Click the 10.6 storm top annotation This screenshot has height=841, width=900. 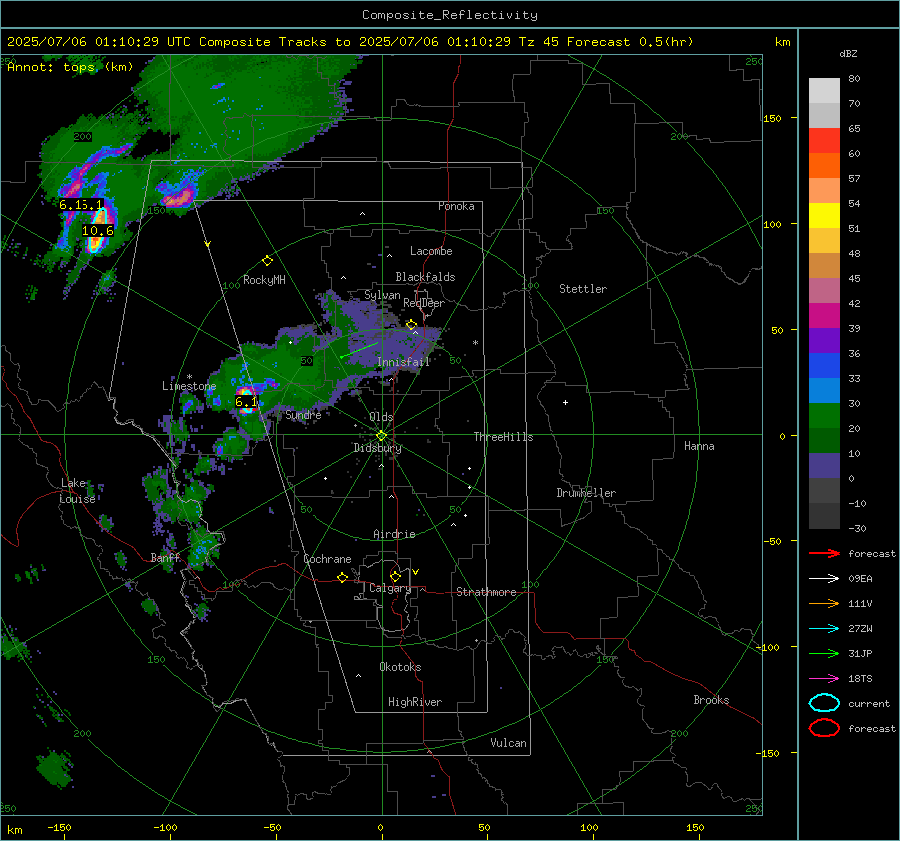click(x=98, y=231)
